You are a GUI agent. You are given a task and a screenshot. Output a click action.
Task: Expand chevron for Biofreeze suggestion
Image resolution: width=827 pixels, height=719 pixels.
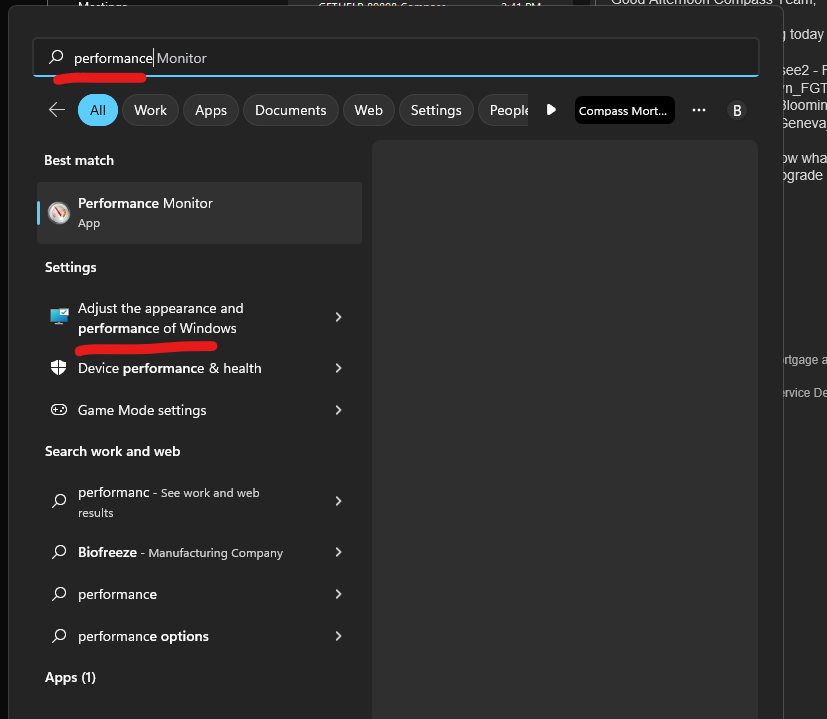coord(339,552)
